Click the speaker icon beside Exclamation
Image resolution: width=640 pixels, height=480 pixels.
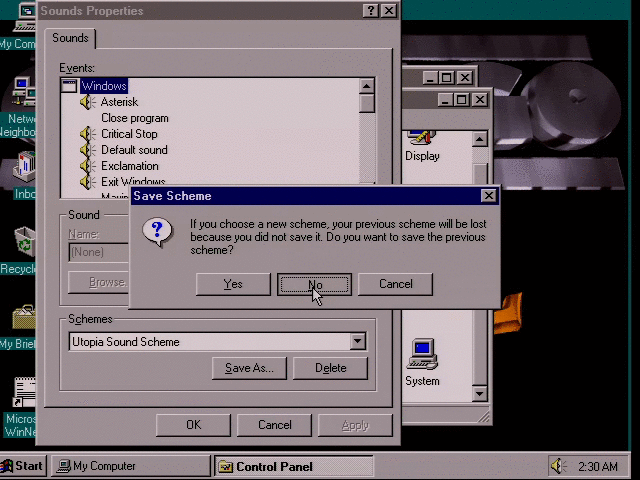(87, 166)
